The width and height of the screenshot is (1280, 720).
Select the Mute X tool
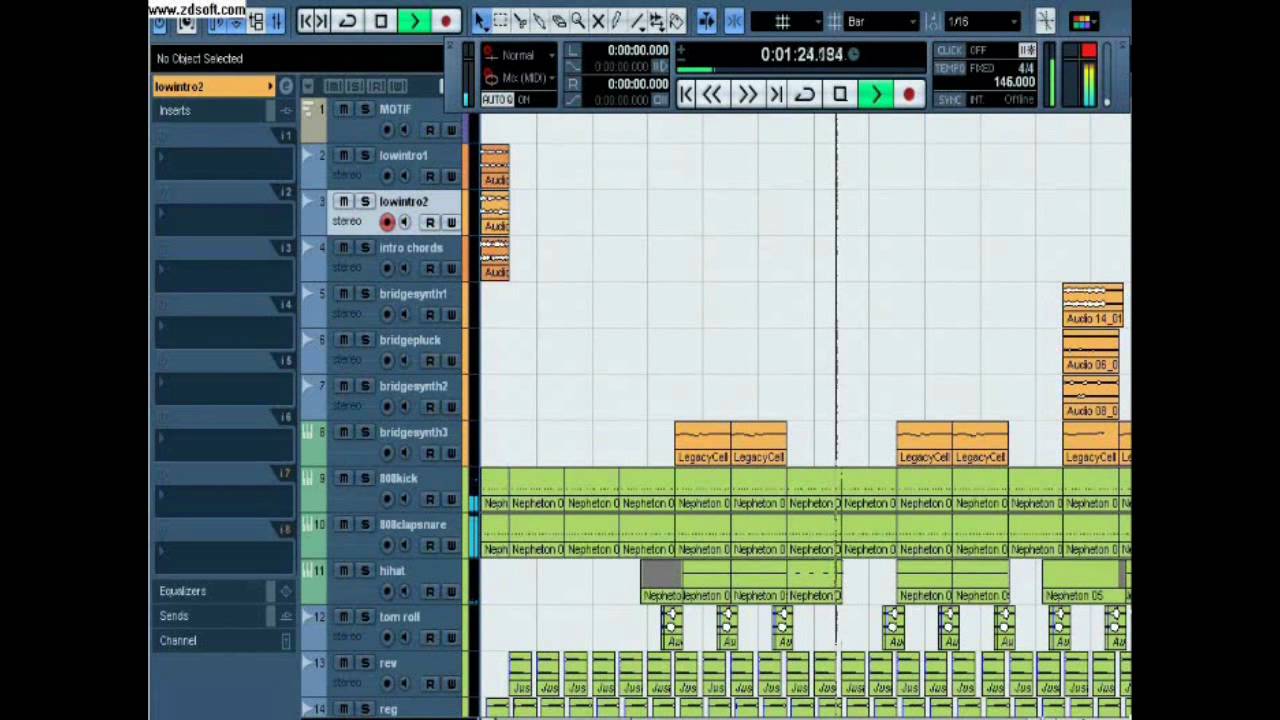click(598, 21)
